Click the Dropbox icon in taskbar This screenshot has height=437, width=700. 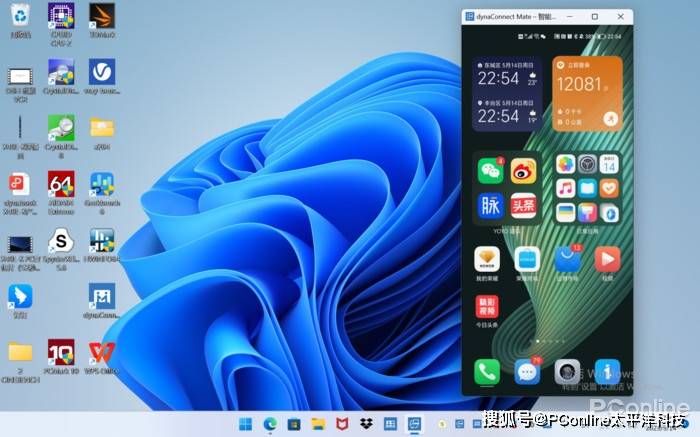pos(366,424)
